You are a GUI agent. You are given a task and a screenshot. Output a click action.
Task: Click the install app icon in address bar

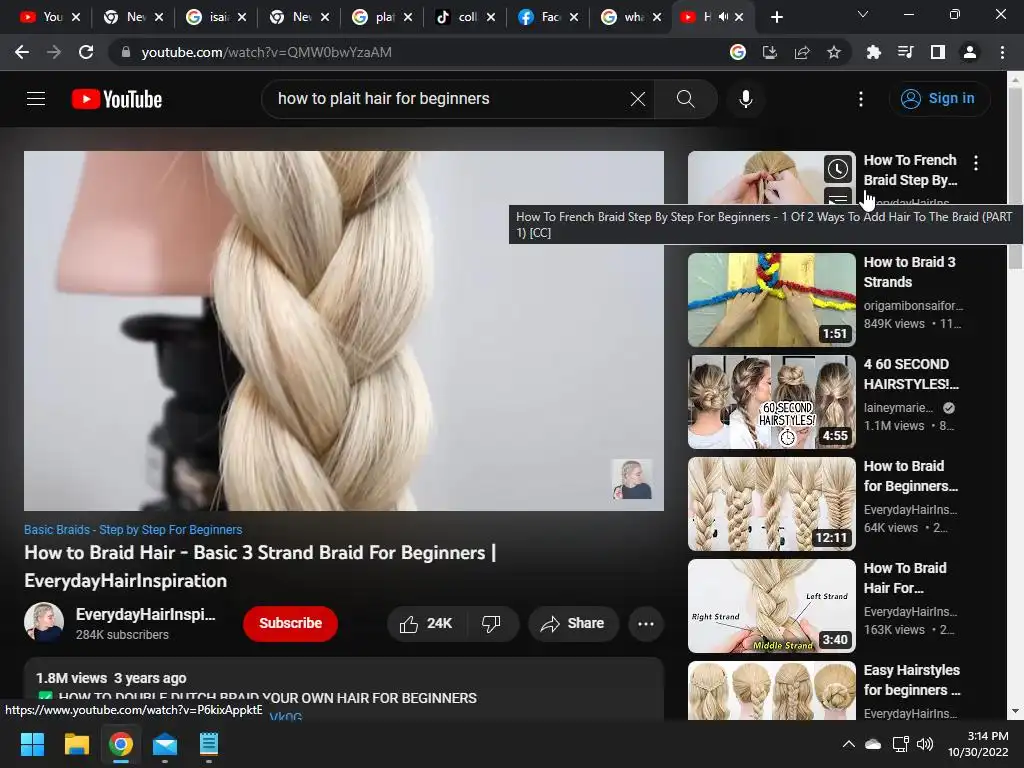[769, 52]
